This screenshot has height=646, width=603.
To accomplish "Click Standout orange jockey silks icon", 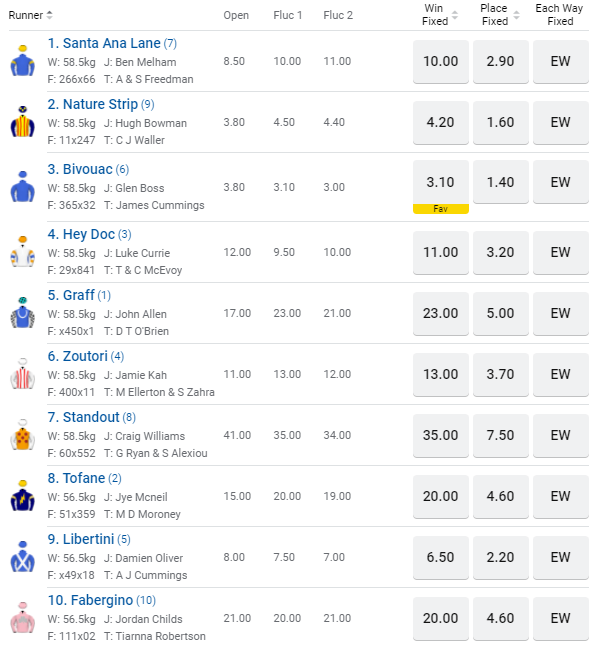I will (x=22, y=435).
